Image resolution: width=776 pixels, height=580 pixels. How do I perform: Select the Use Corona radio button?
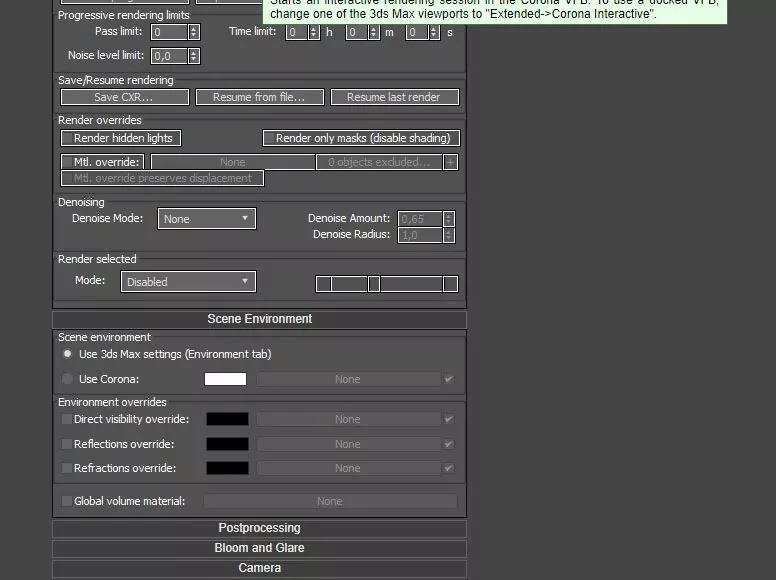68,379
